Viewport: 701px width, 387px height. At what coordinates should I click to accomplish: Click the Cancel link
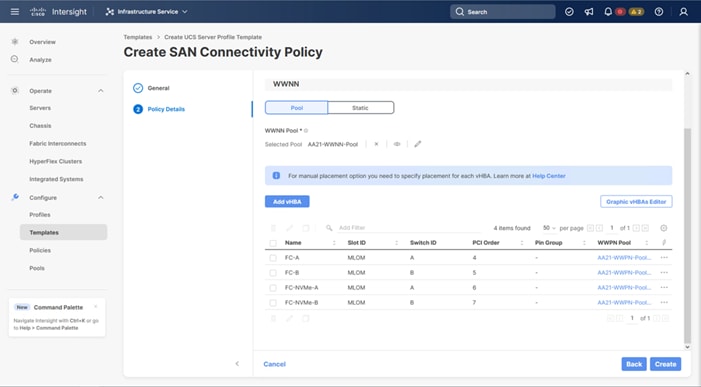pyautogui.click(x=274, y=364)
